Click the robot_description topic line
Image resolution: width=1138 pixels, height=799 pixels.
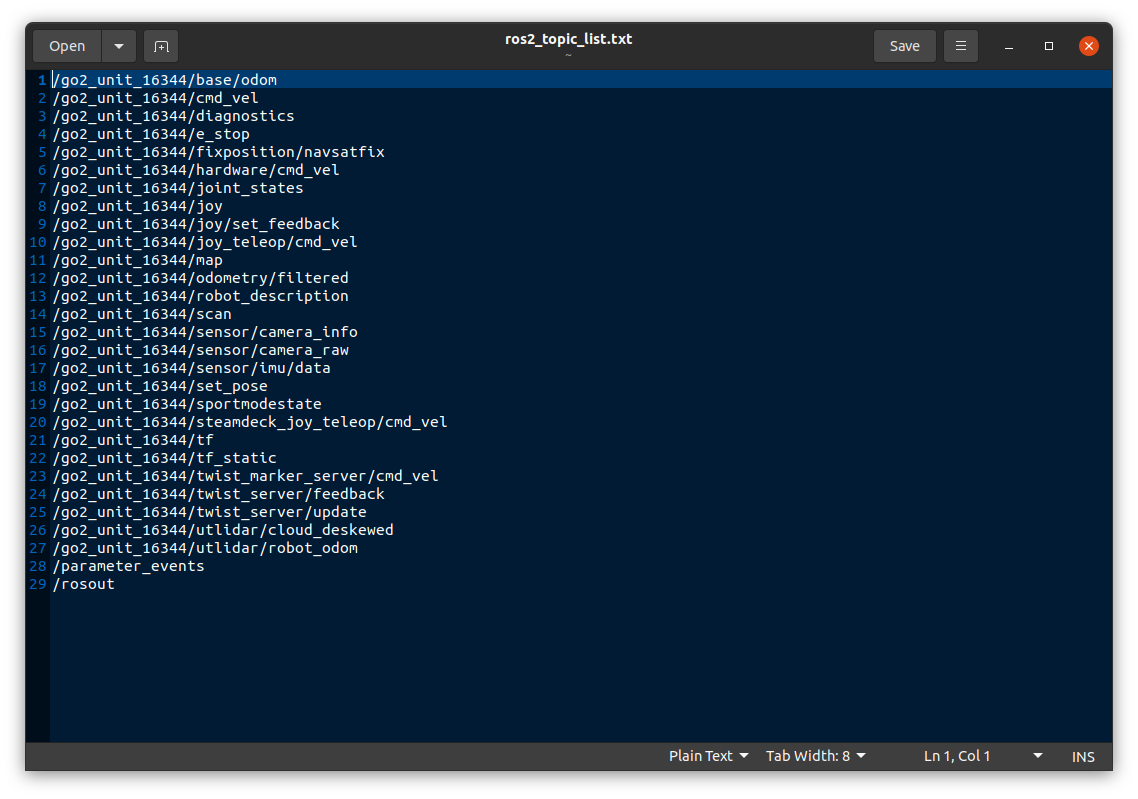[x=200, y=296]
